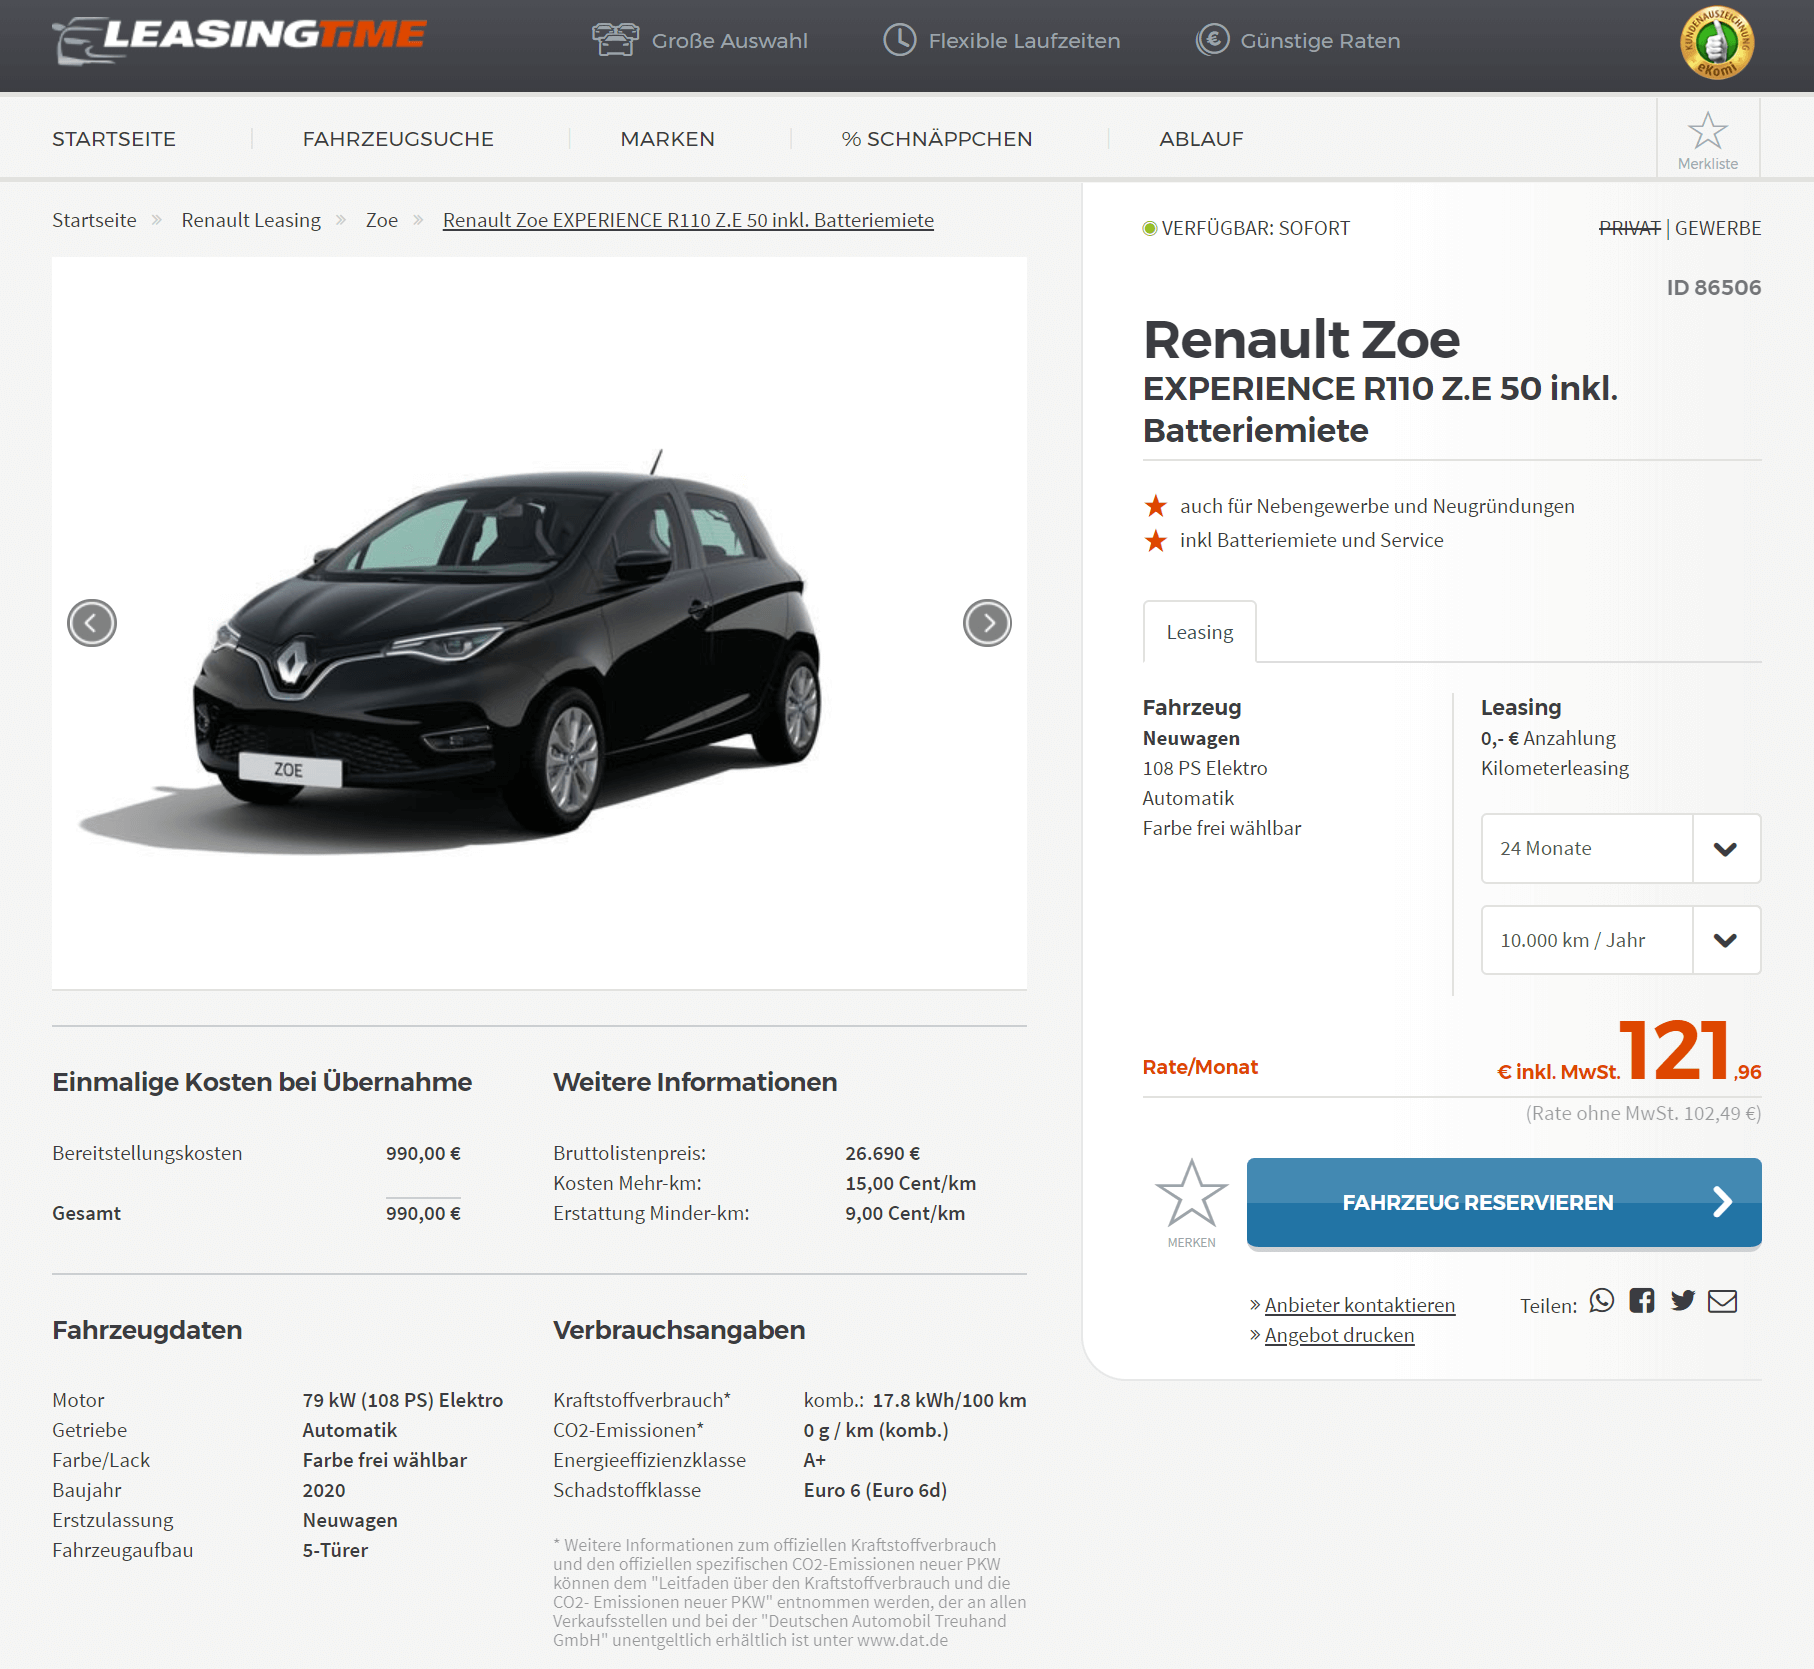The width and height of the screenshot is (1814, 1669).
Task: Click 'Euro 6 (Euro 6d)' Schadstoffklasse value
Action: 875,1490
